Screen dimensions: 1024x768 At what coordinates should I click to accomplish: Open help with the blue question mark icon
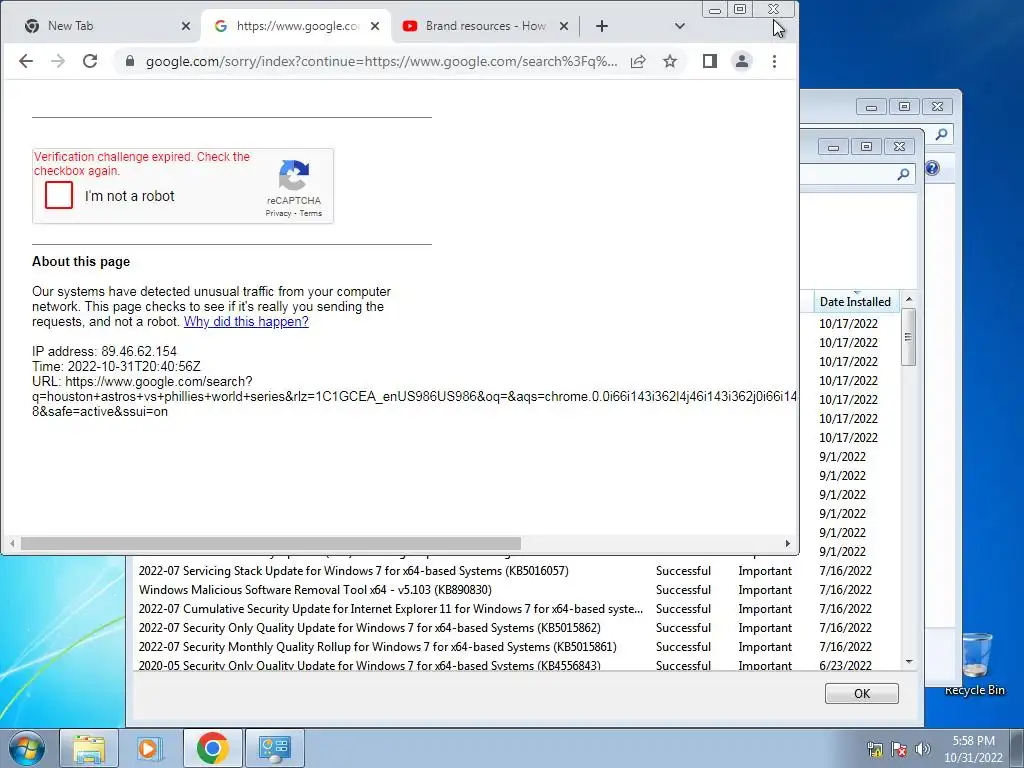(933, 168)
